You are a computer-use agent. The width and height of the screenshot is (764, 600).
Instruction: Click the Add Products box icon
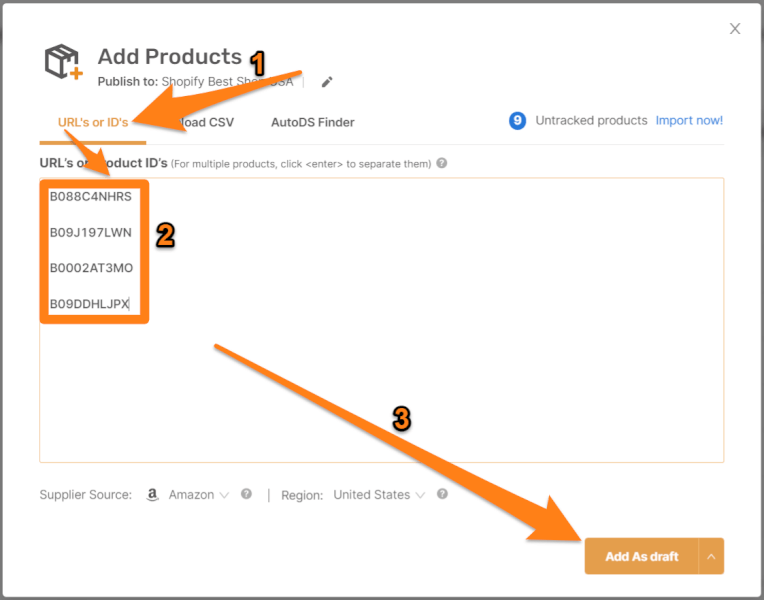[x=64, y=62]
